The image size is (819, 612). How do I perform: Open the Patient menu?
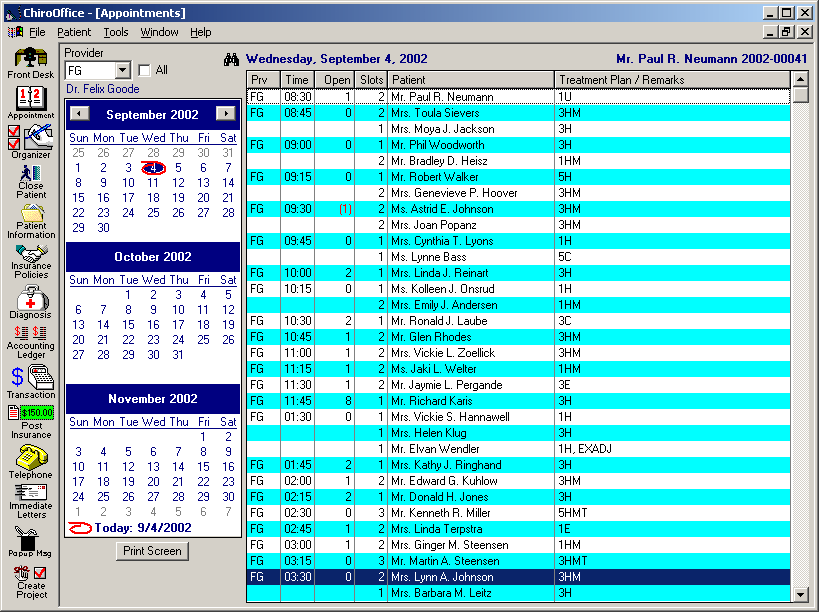tap(74, 32)
